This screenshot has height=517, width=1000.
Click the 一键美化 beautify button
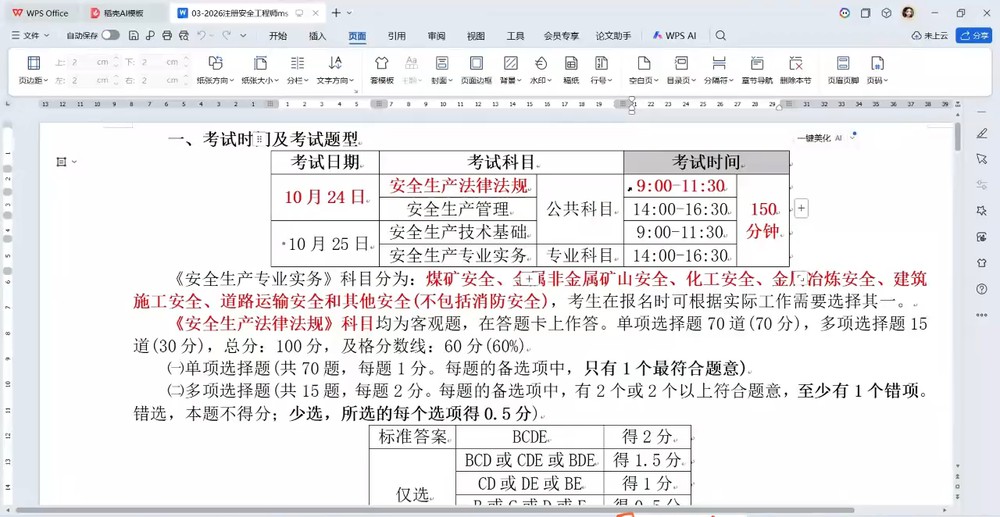820,138
